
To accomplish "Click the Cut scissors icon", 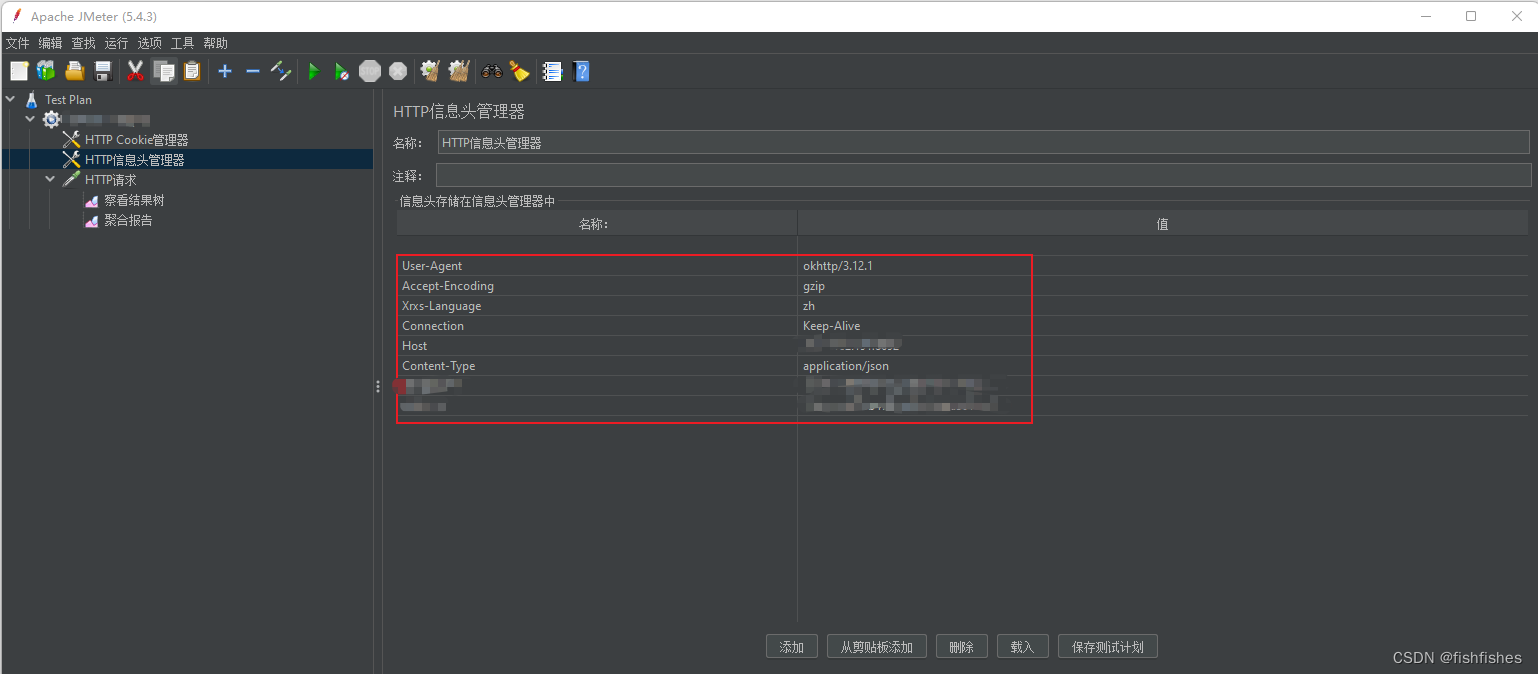I will (136, 71).
